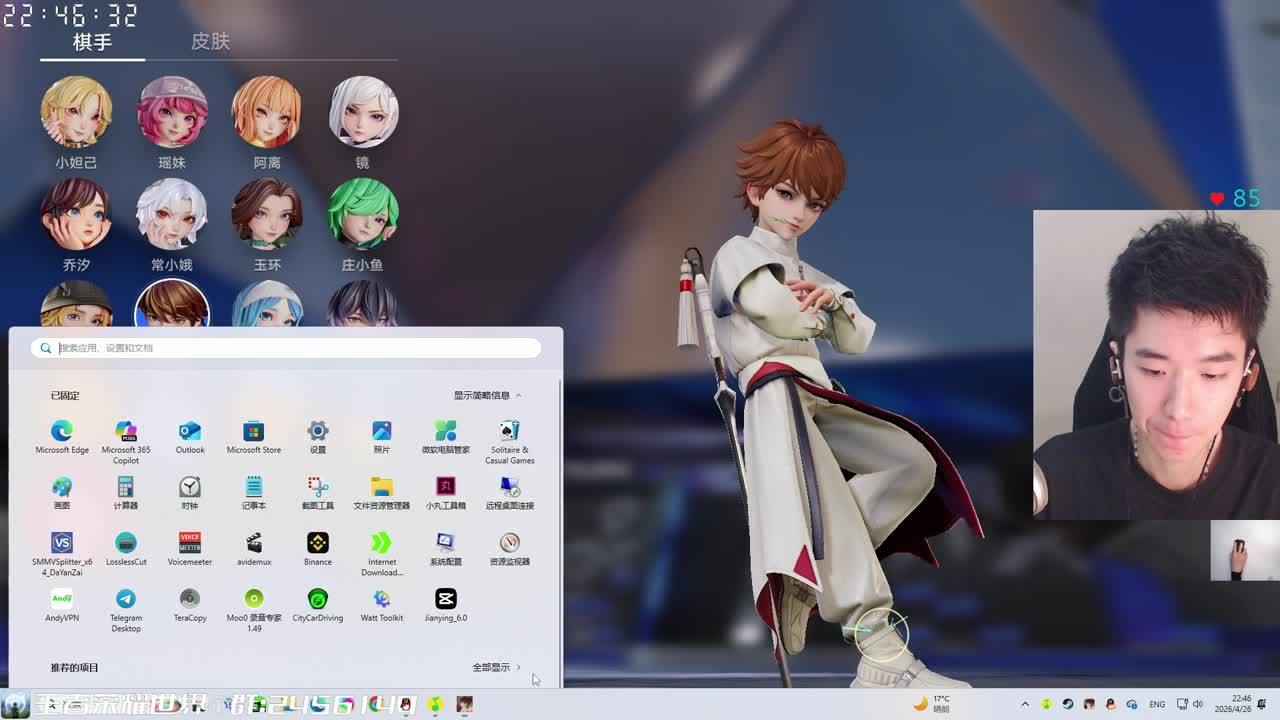Toggle the ENG input language indicator
Screen dimensions: 1280x720
coord(1157,704)
